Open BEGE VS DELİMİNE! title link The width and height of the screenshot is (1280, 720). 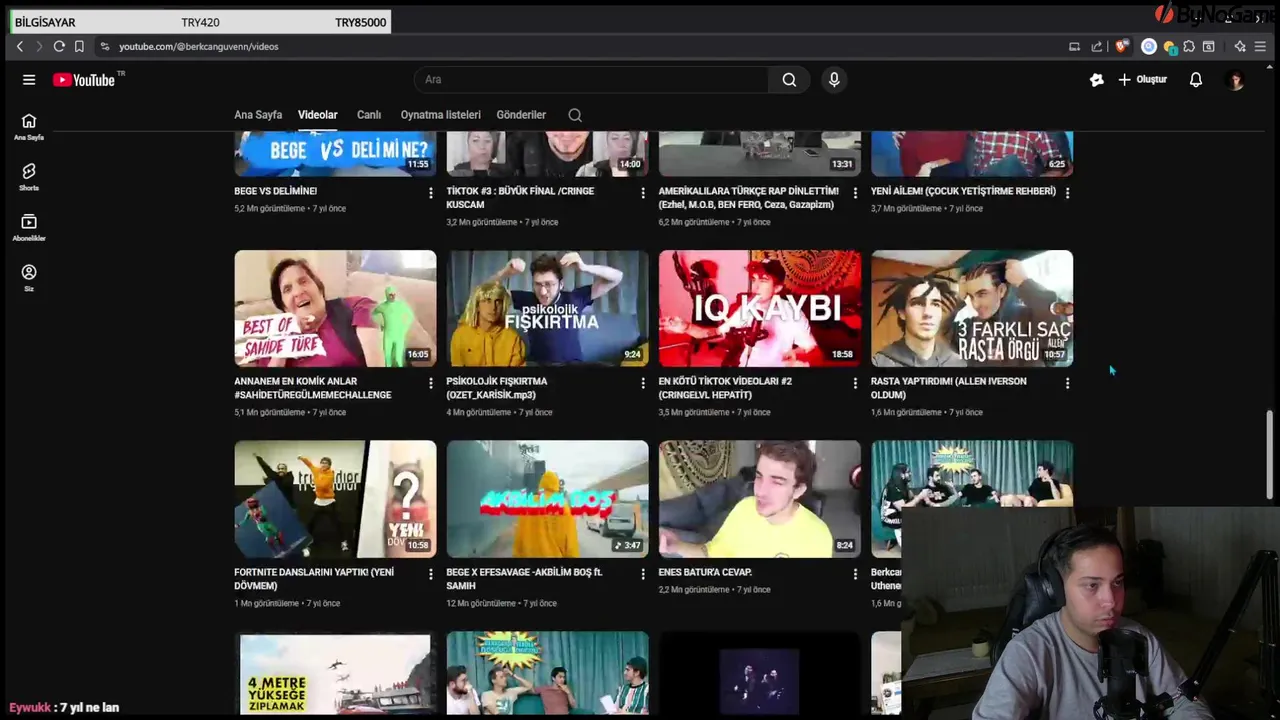click(x=275, y=191)
